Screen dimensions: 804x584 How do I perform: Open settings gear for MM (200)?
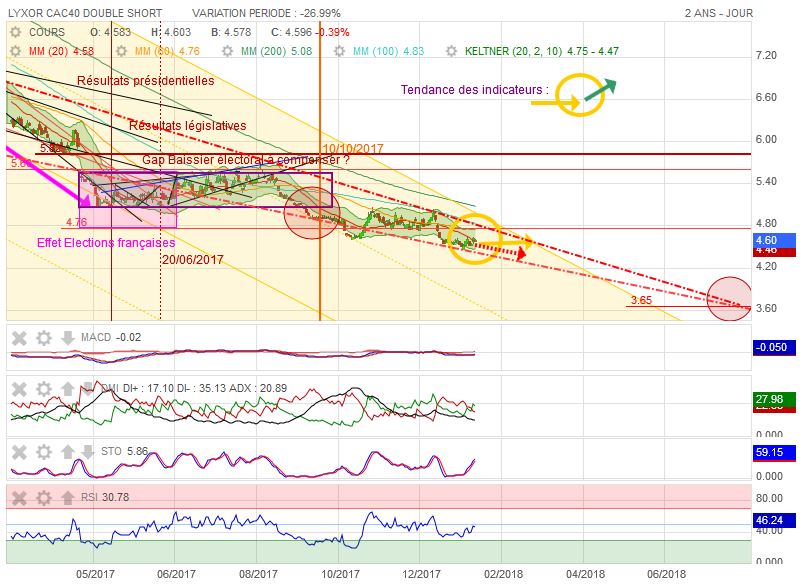tap(228, 51)
